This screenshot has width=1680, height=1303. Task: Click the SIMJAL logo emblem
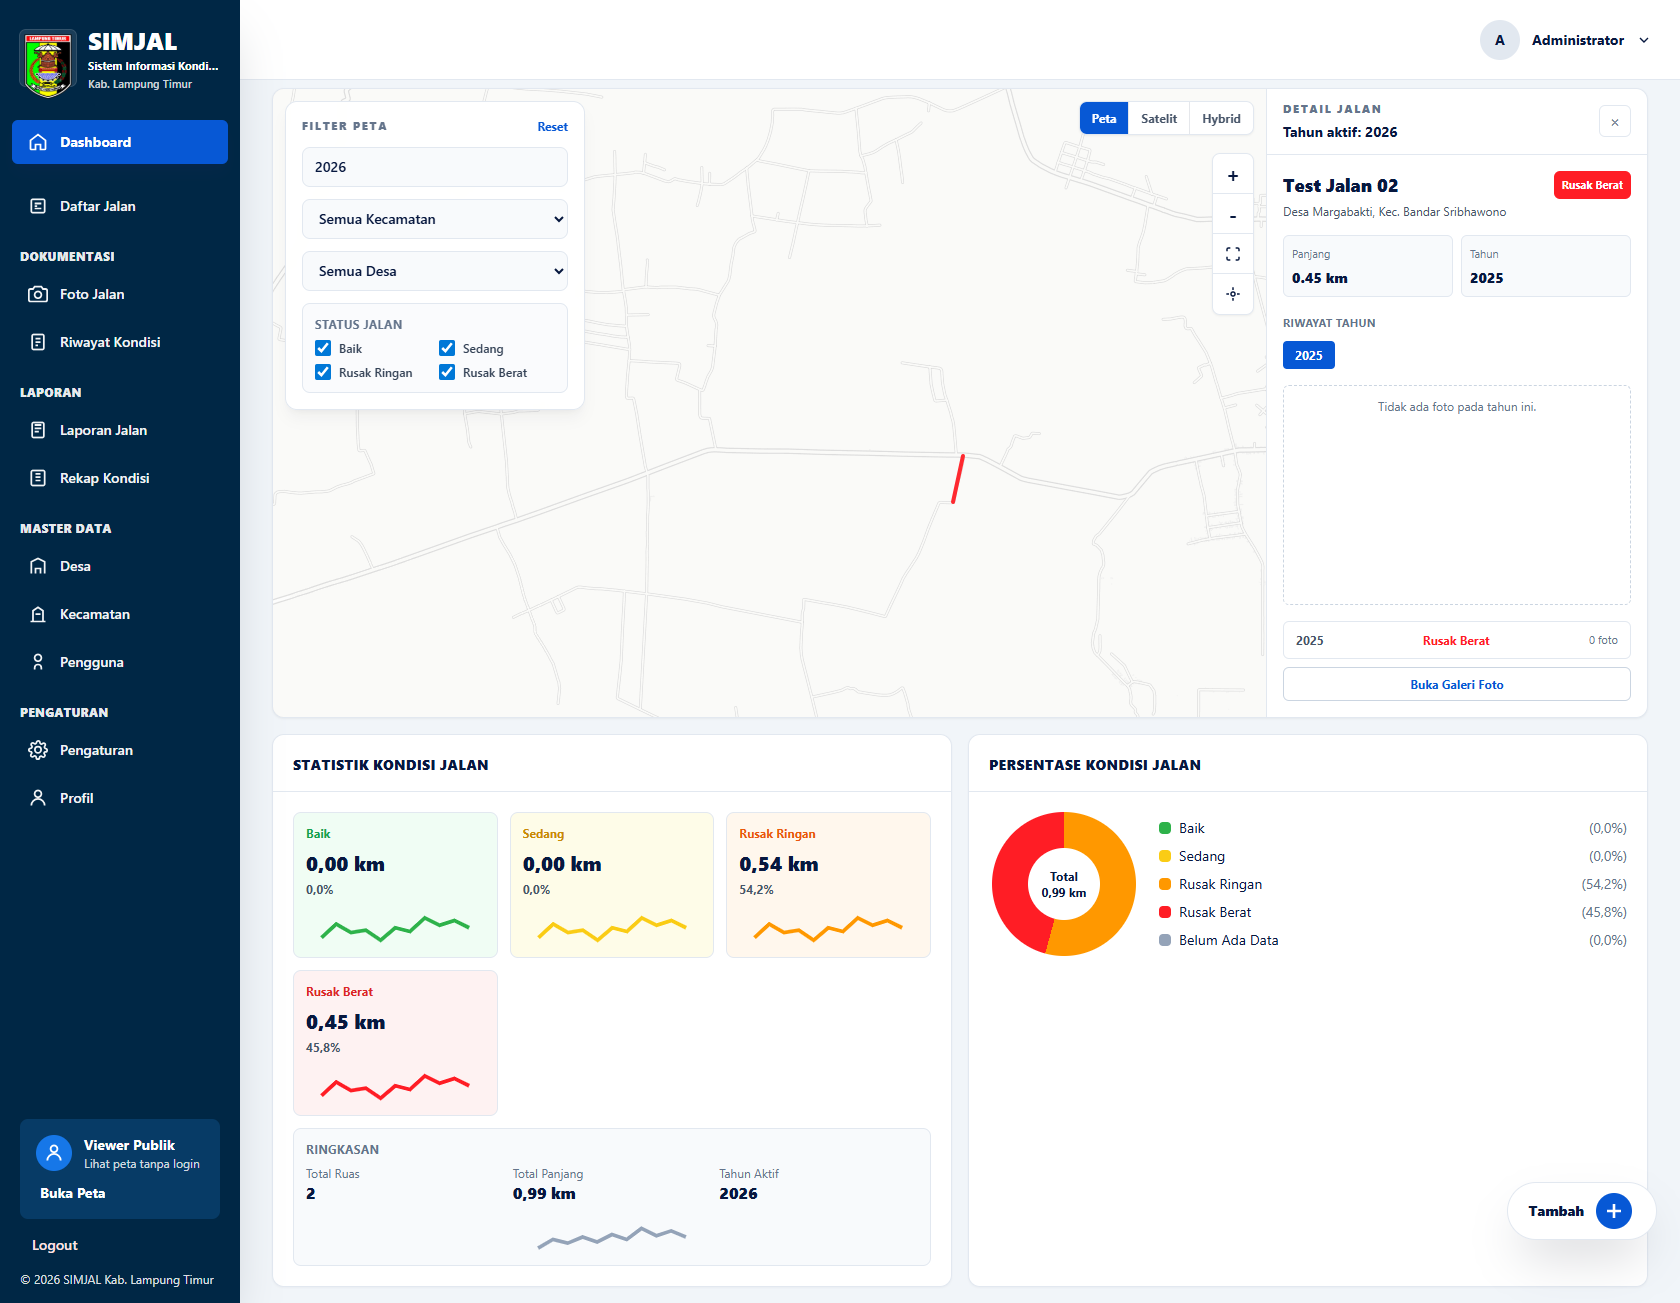tap(47, 63)
